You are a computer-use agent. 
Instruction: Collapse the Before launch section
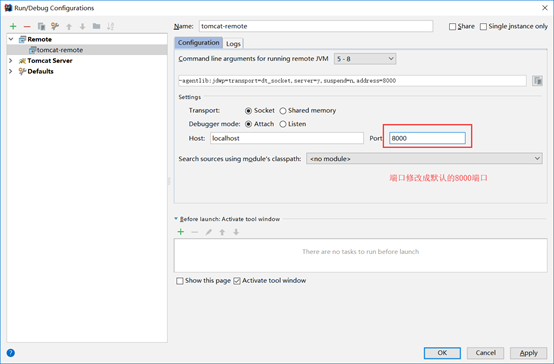click(176, 219)
